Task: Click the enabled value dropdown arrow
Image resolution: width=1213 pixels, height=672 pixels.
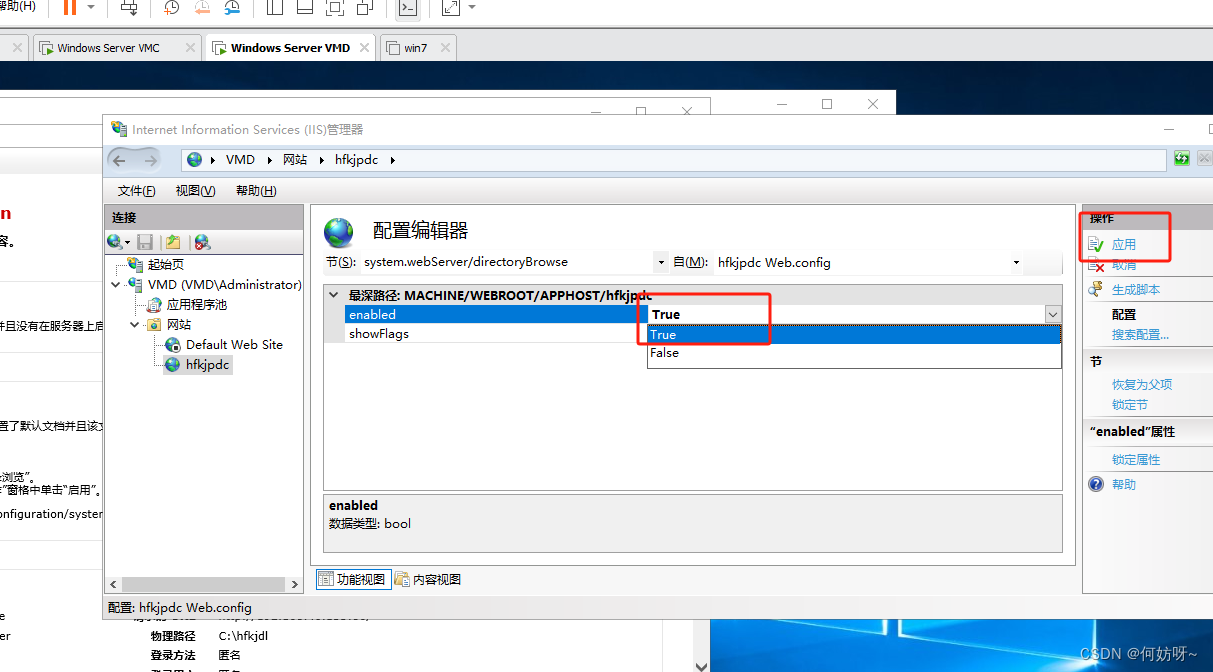Action: point(1053,314)
